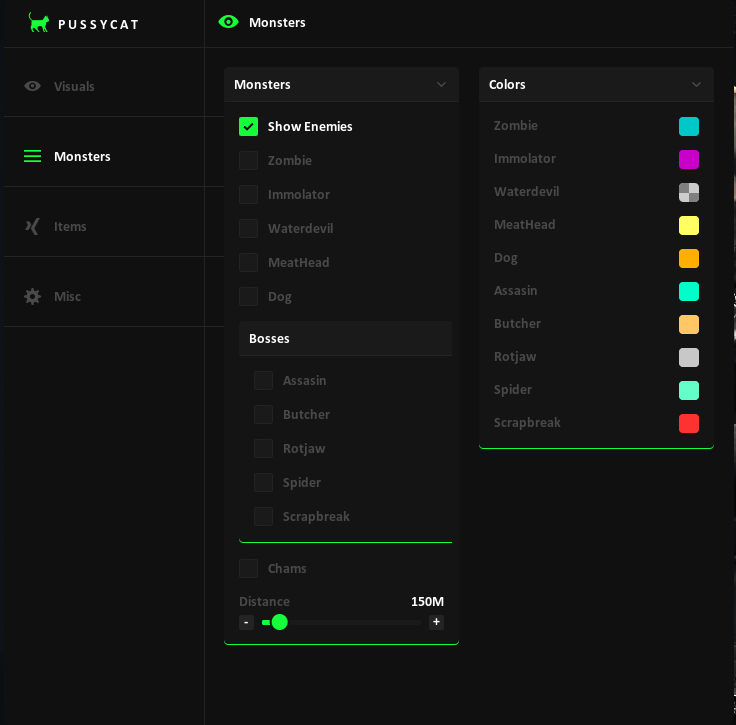
Task: Collapse the Monsters panel chevron
Action: (441, 85)
